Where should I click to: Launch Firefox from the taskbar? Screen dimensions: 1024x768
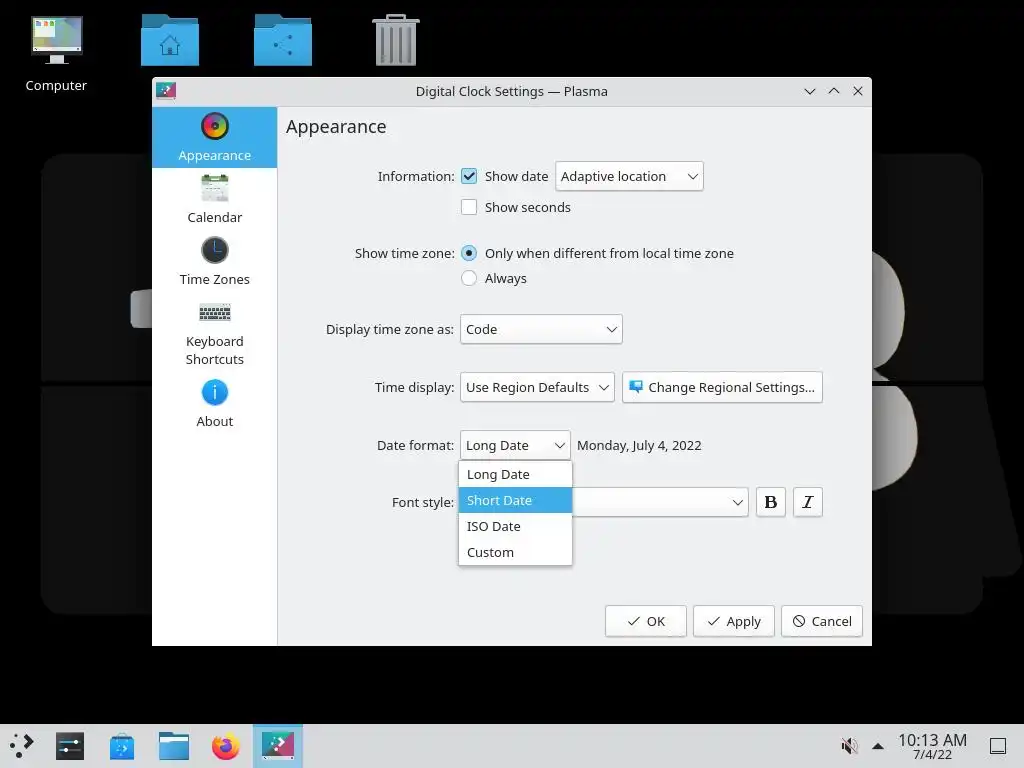pos(226,746)
